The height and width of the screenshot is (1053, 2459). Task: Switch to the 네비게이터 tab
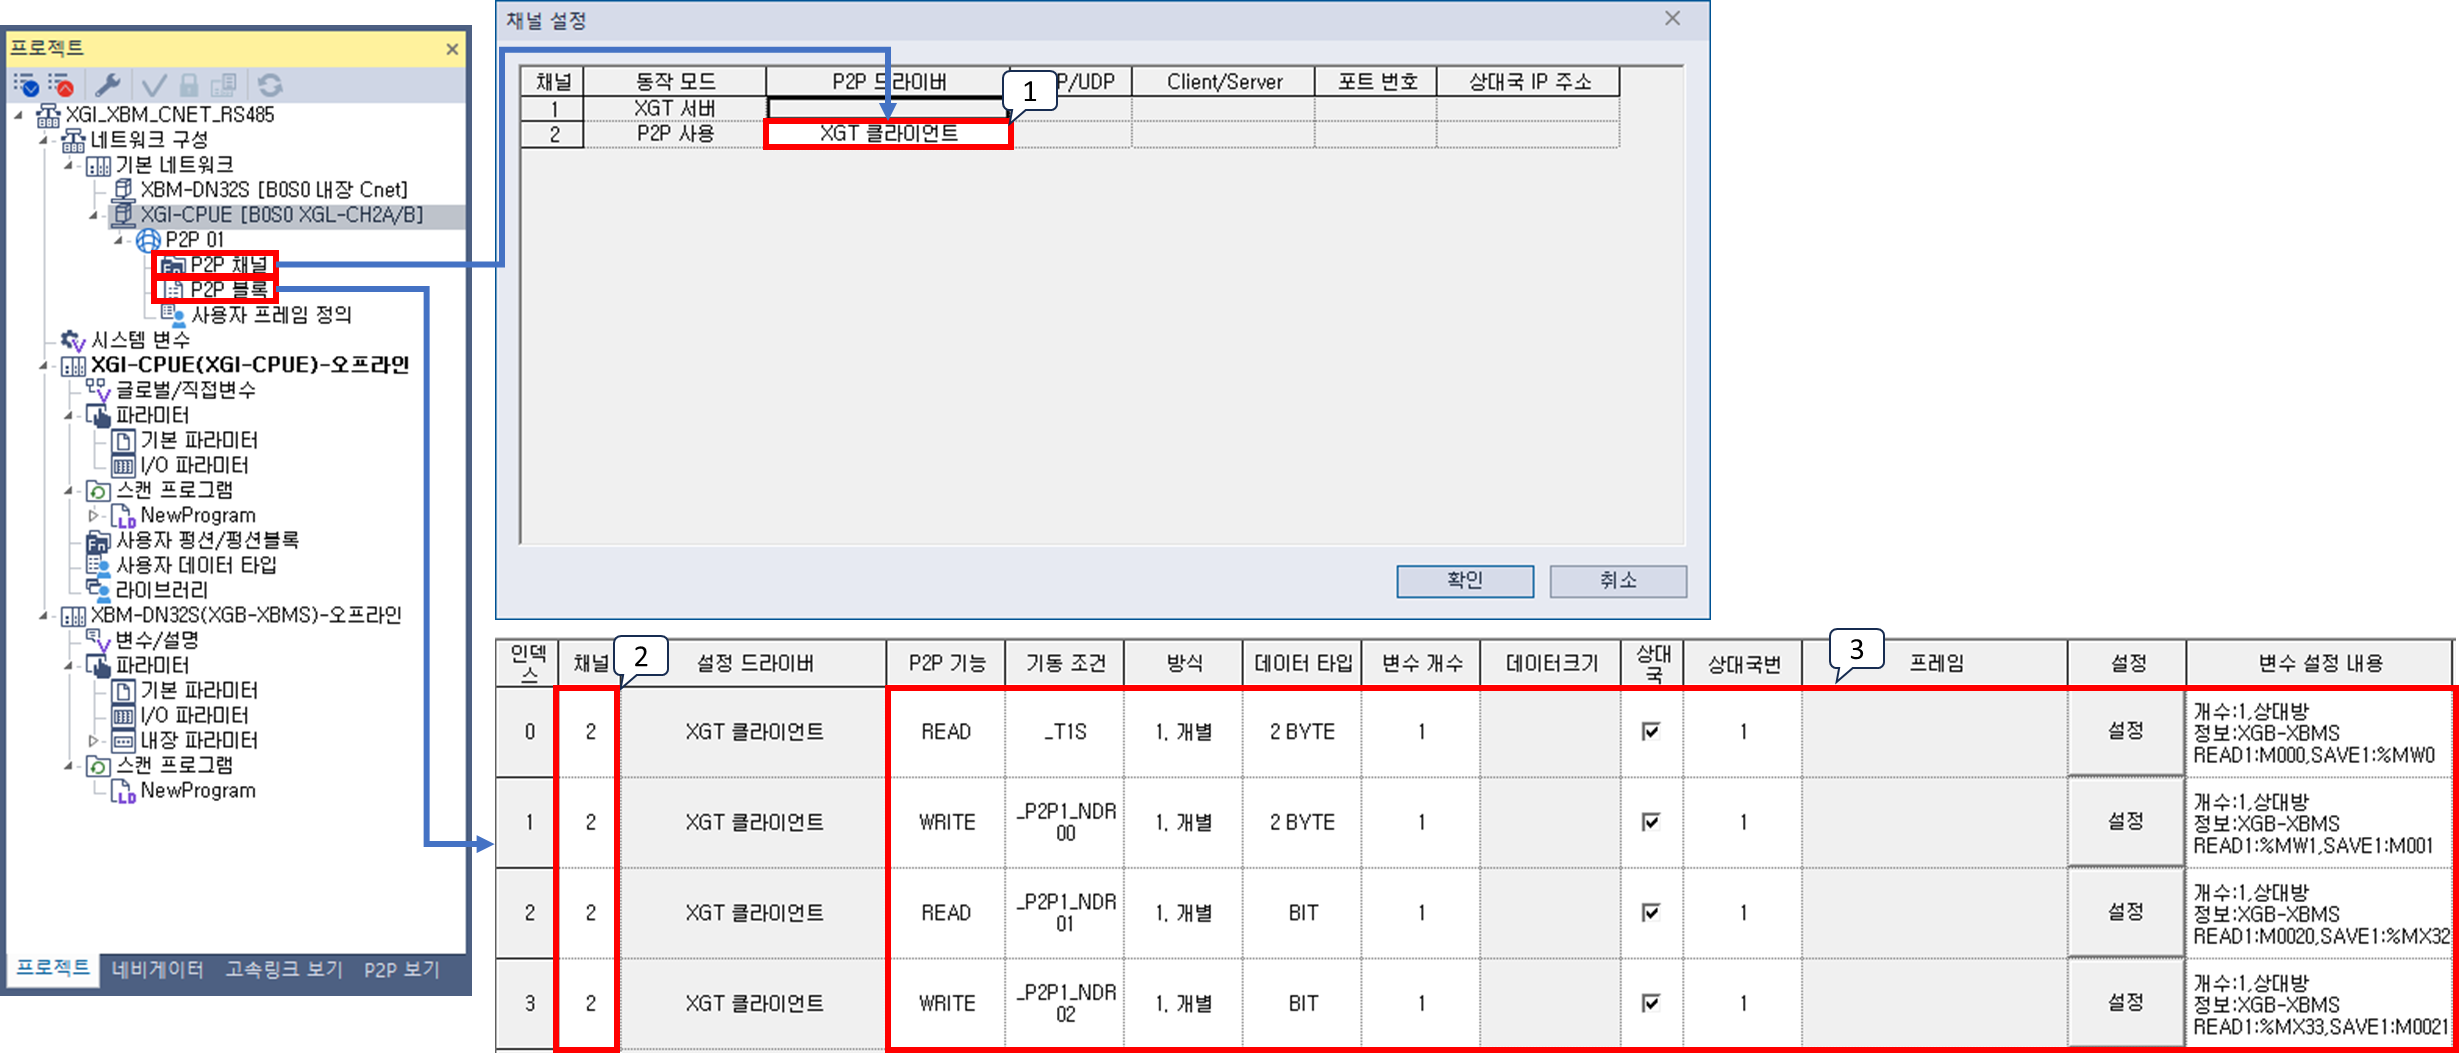point(160,968)
